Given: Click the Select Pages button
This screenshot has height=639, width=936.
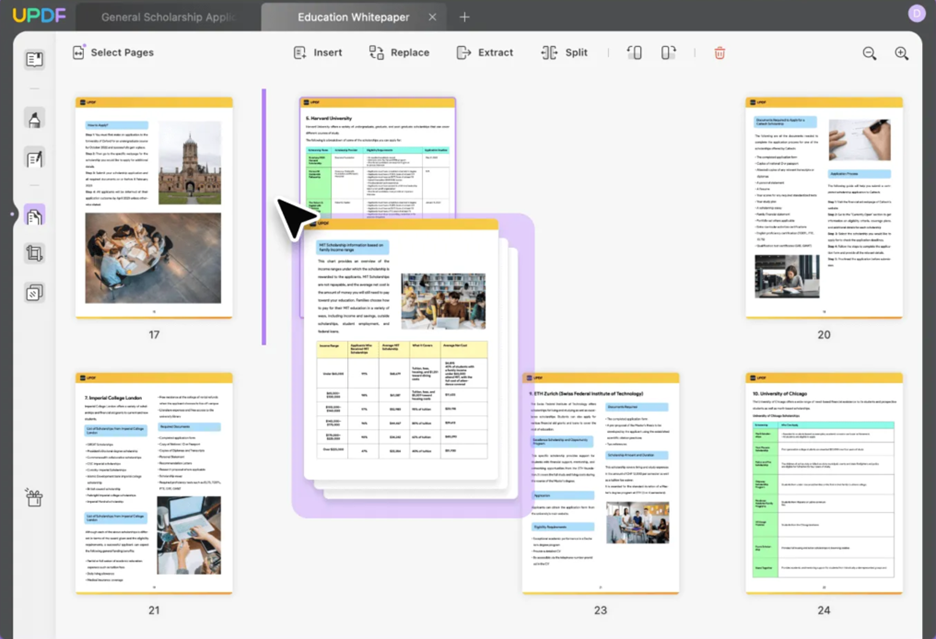Looking at the screenshot, I should click(x=112, y=53).
